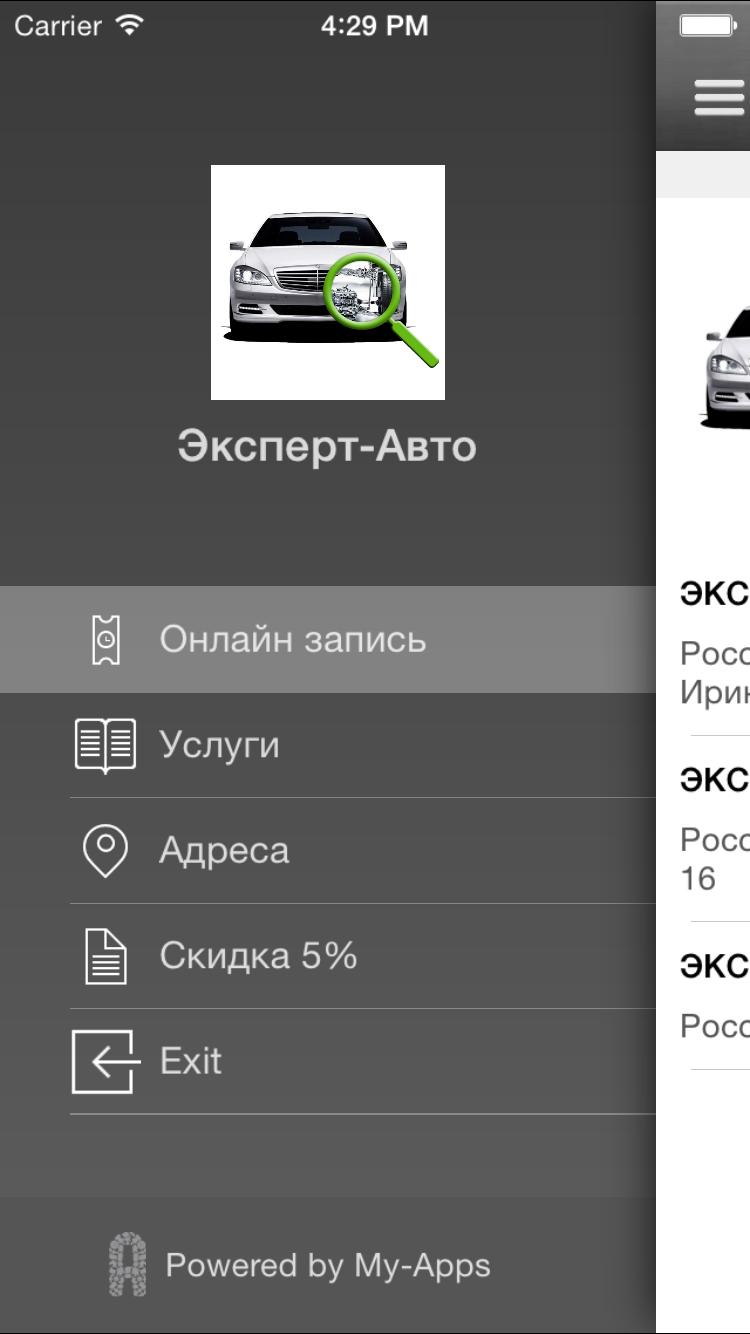The width and height of the screenshot is (750, 1334).
Task: Click the map pin icon beside Адреса
Action: [x=105, y=851]
